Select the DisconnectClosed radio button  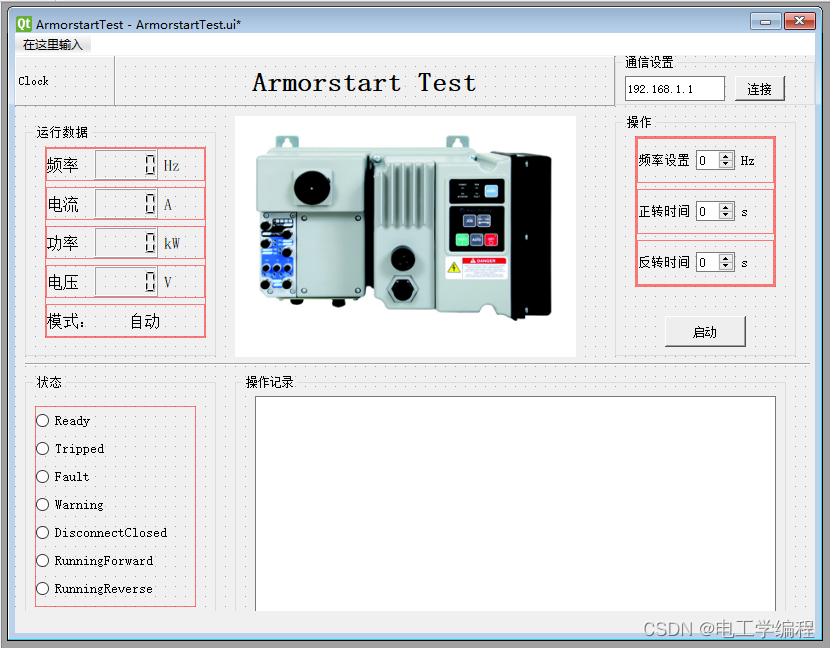coord(42,532)
